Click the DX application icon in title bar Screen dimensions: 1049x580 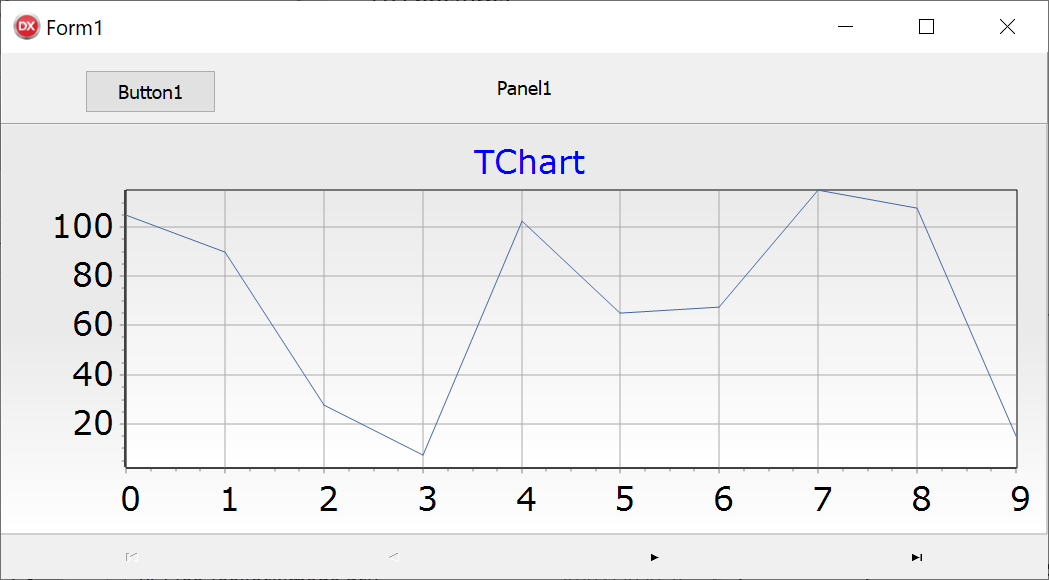point(27,27)
